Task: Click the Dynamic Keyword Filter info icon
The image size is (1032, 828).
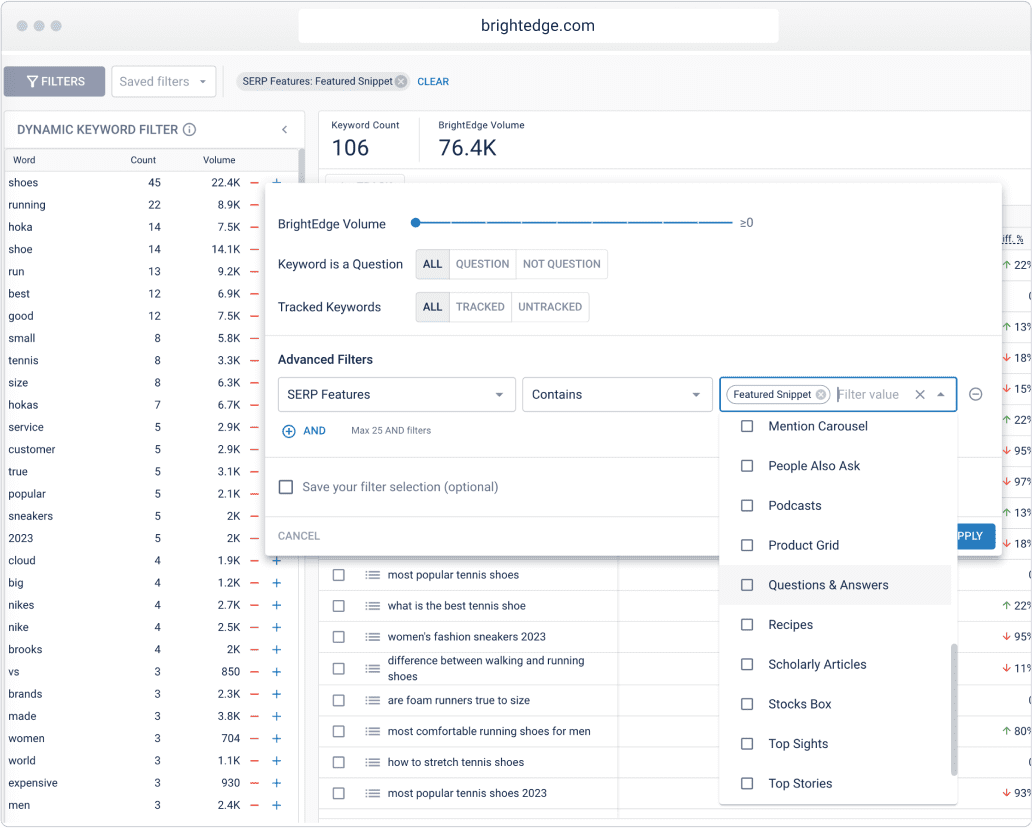Action: pos(190,130)
